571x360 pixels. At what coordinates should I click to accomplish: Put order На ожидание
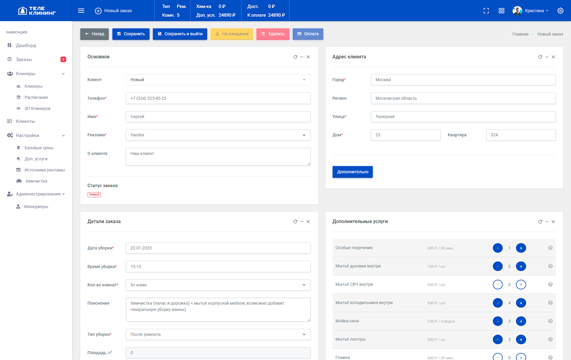pyautogui.click(x=232, y=34)
